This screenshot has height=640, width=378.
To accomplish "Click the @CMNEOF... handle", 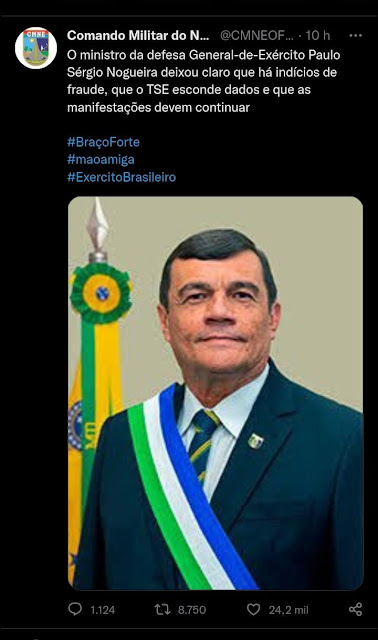I will pyautogui.click(x=256, y=36).
